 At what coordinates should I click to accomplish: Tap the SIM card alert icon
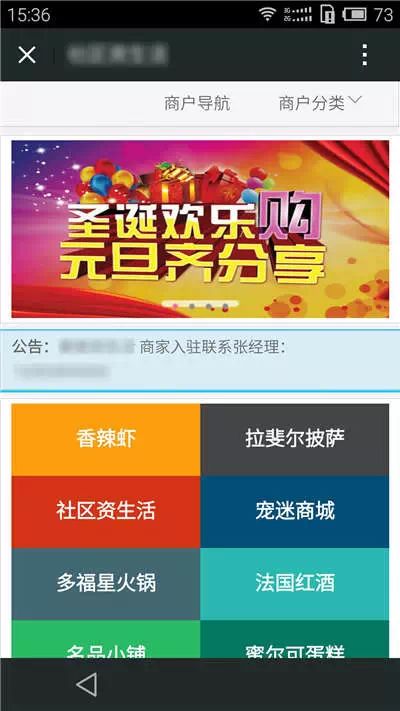[x=327, y=15]
